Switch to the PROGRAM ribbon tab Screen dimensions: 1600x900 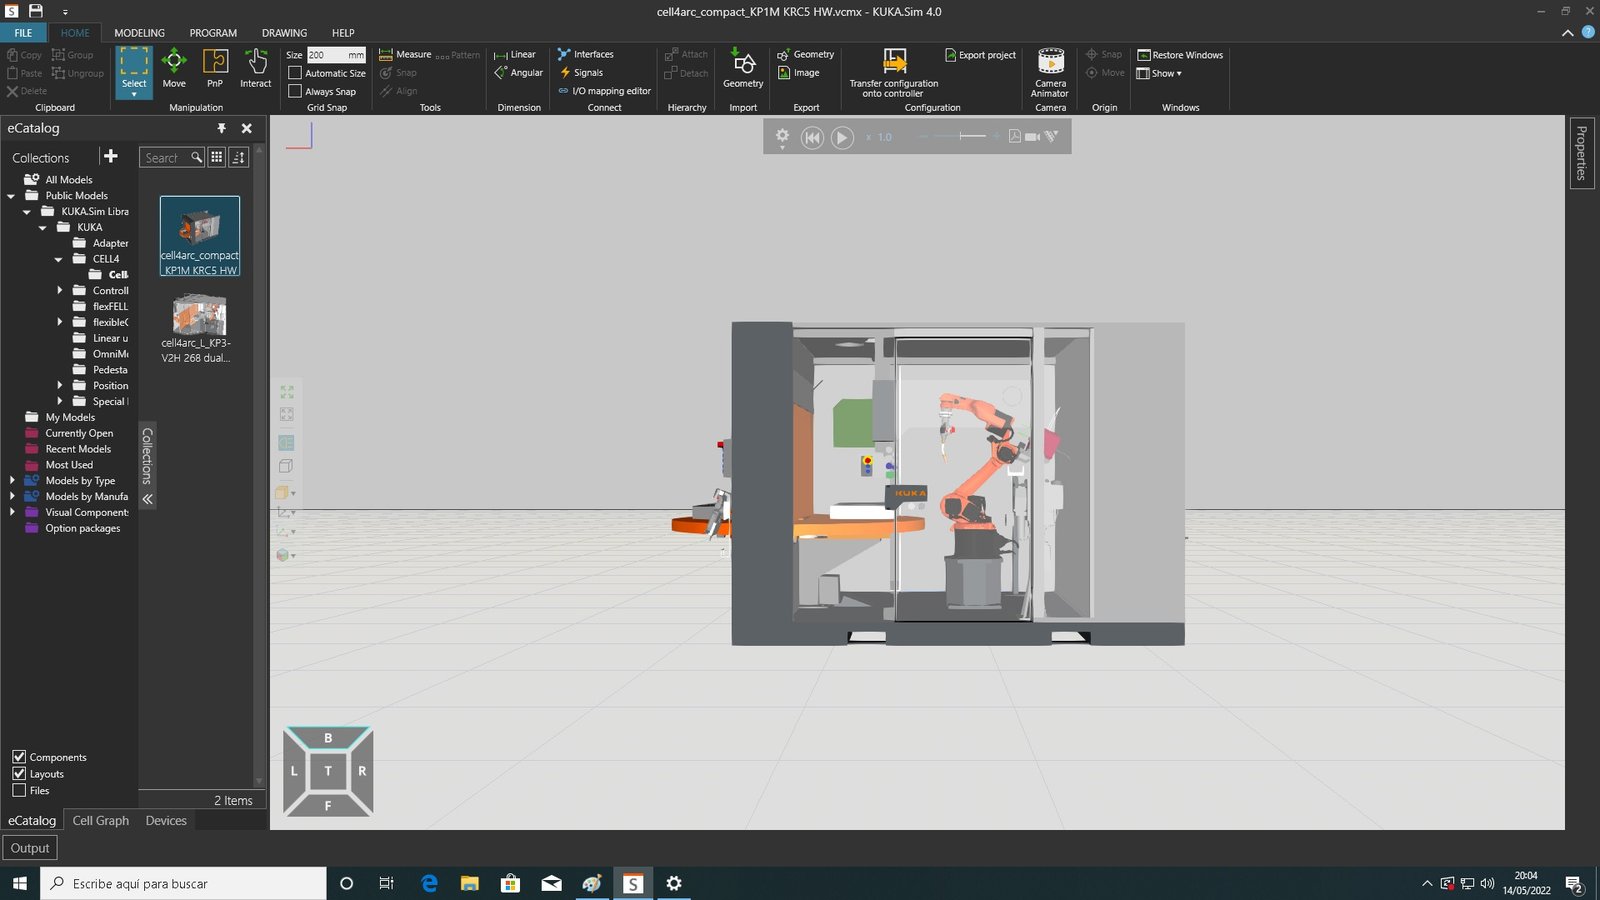(213, 33)
